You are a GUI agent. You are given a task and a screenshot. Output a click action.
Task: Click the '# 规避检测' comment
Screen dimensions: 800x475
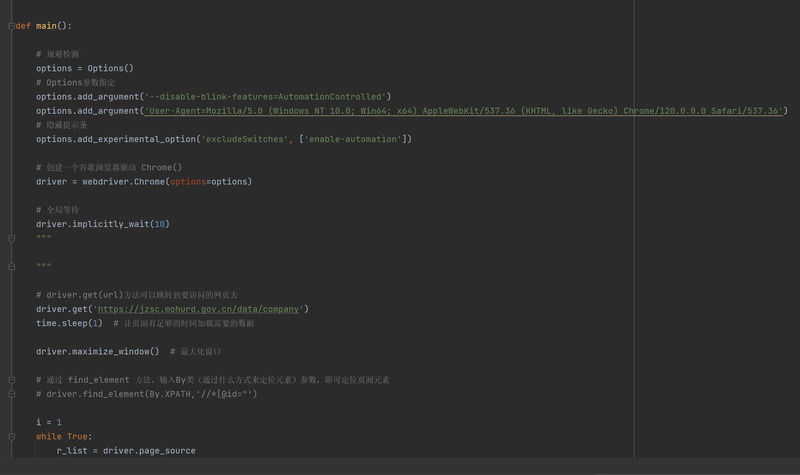point(58,54)
